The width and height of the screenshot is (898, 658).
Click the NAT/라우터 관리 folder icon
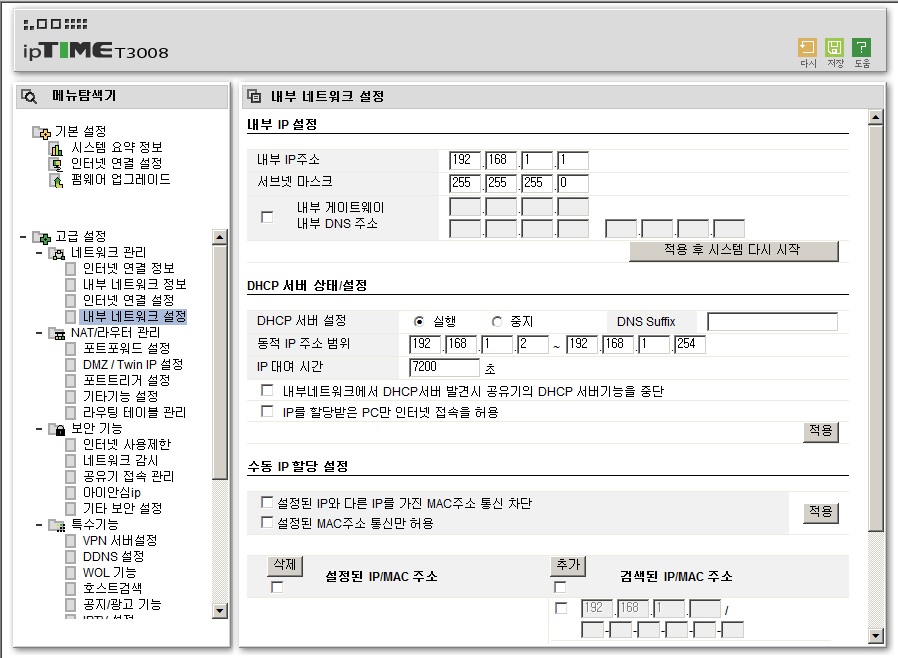click(x=58, y=333)
